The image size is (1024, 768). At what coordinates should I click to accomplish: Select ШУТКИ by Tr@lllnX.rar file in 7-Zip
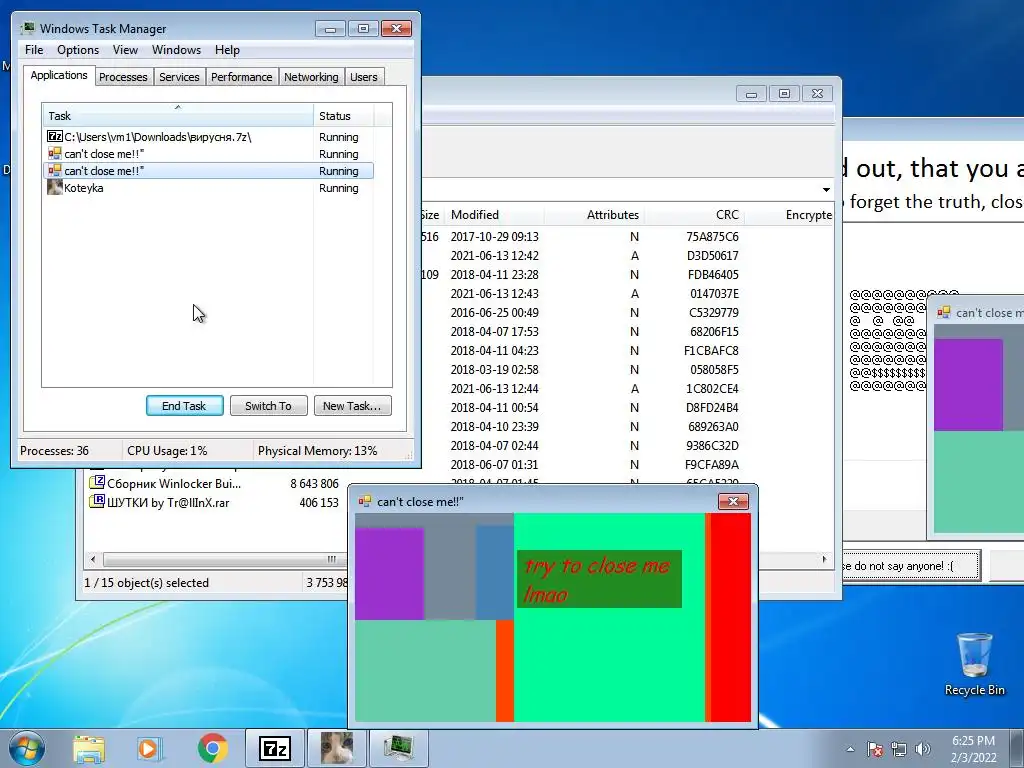[x=168, y=503]
